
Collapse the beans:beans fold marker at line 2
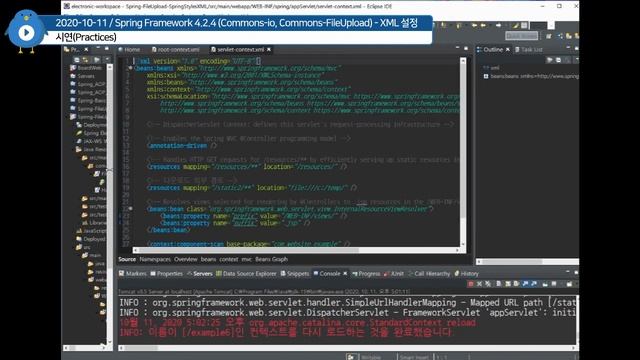point(131,68)
